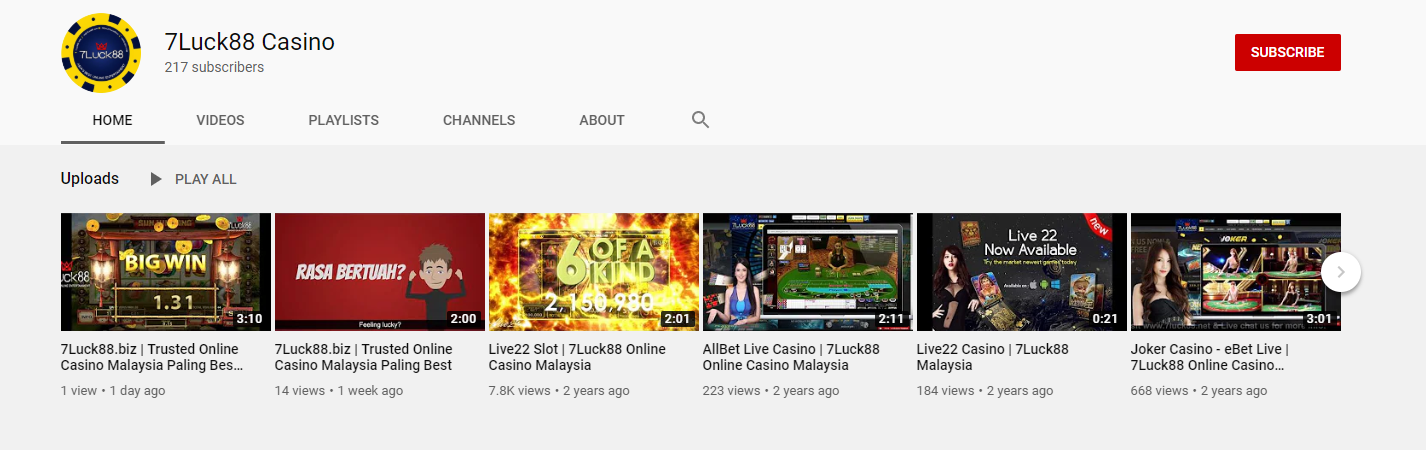Viewport: 1426px width, 450px height.
Task: Click the Uploads section heading
Action: coord(90,179)
